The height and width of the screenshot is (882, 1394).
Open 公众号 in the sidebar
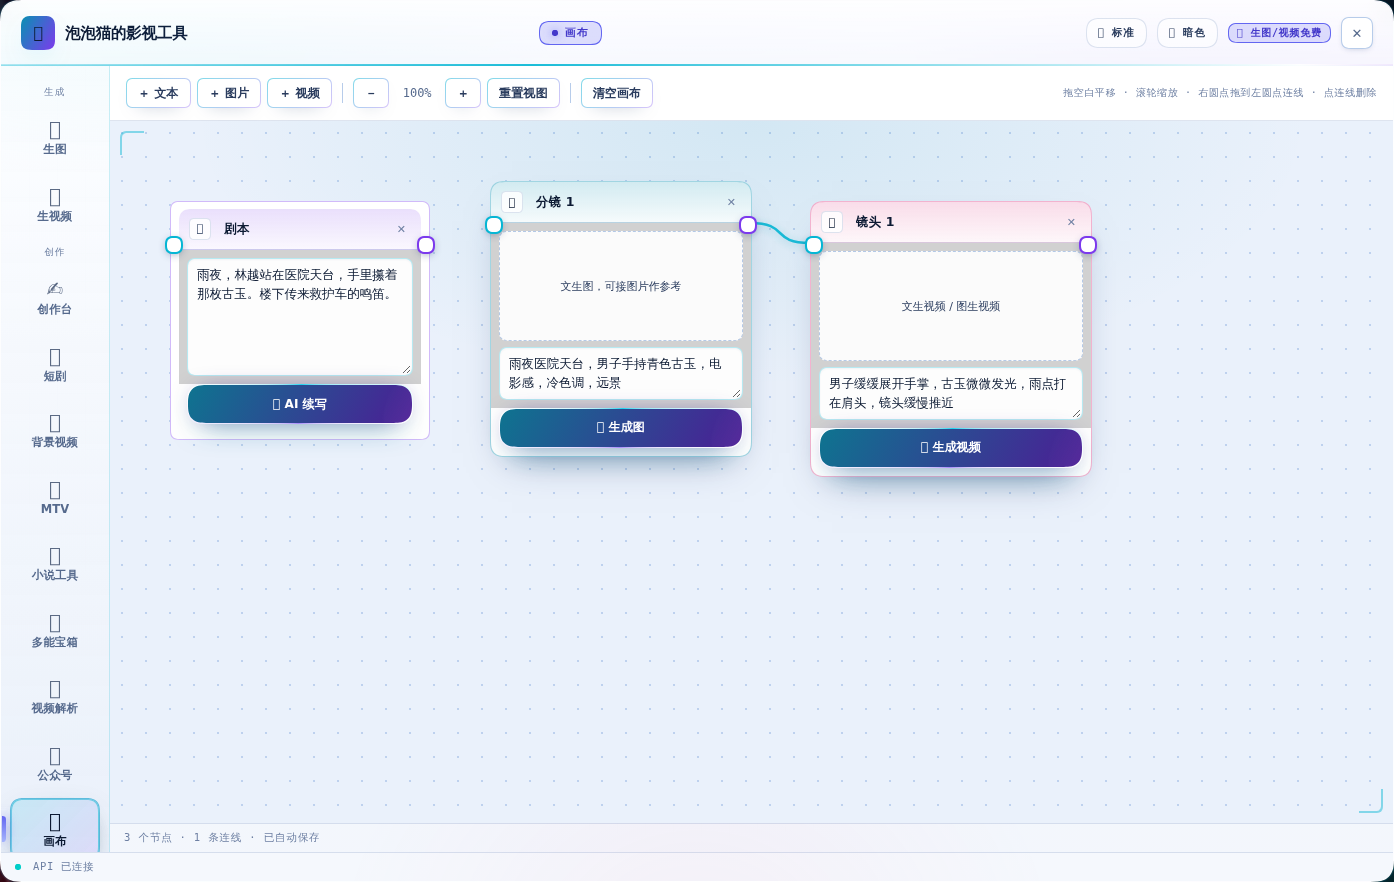click(55, 764)
